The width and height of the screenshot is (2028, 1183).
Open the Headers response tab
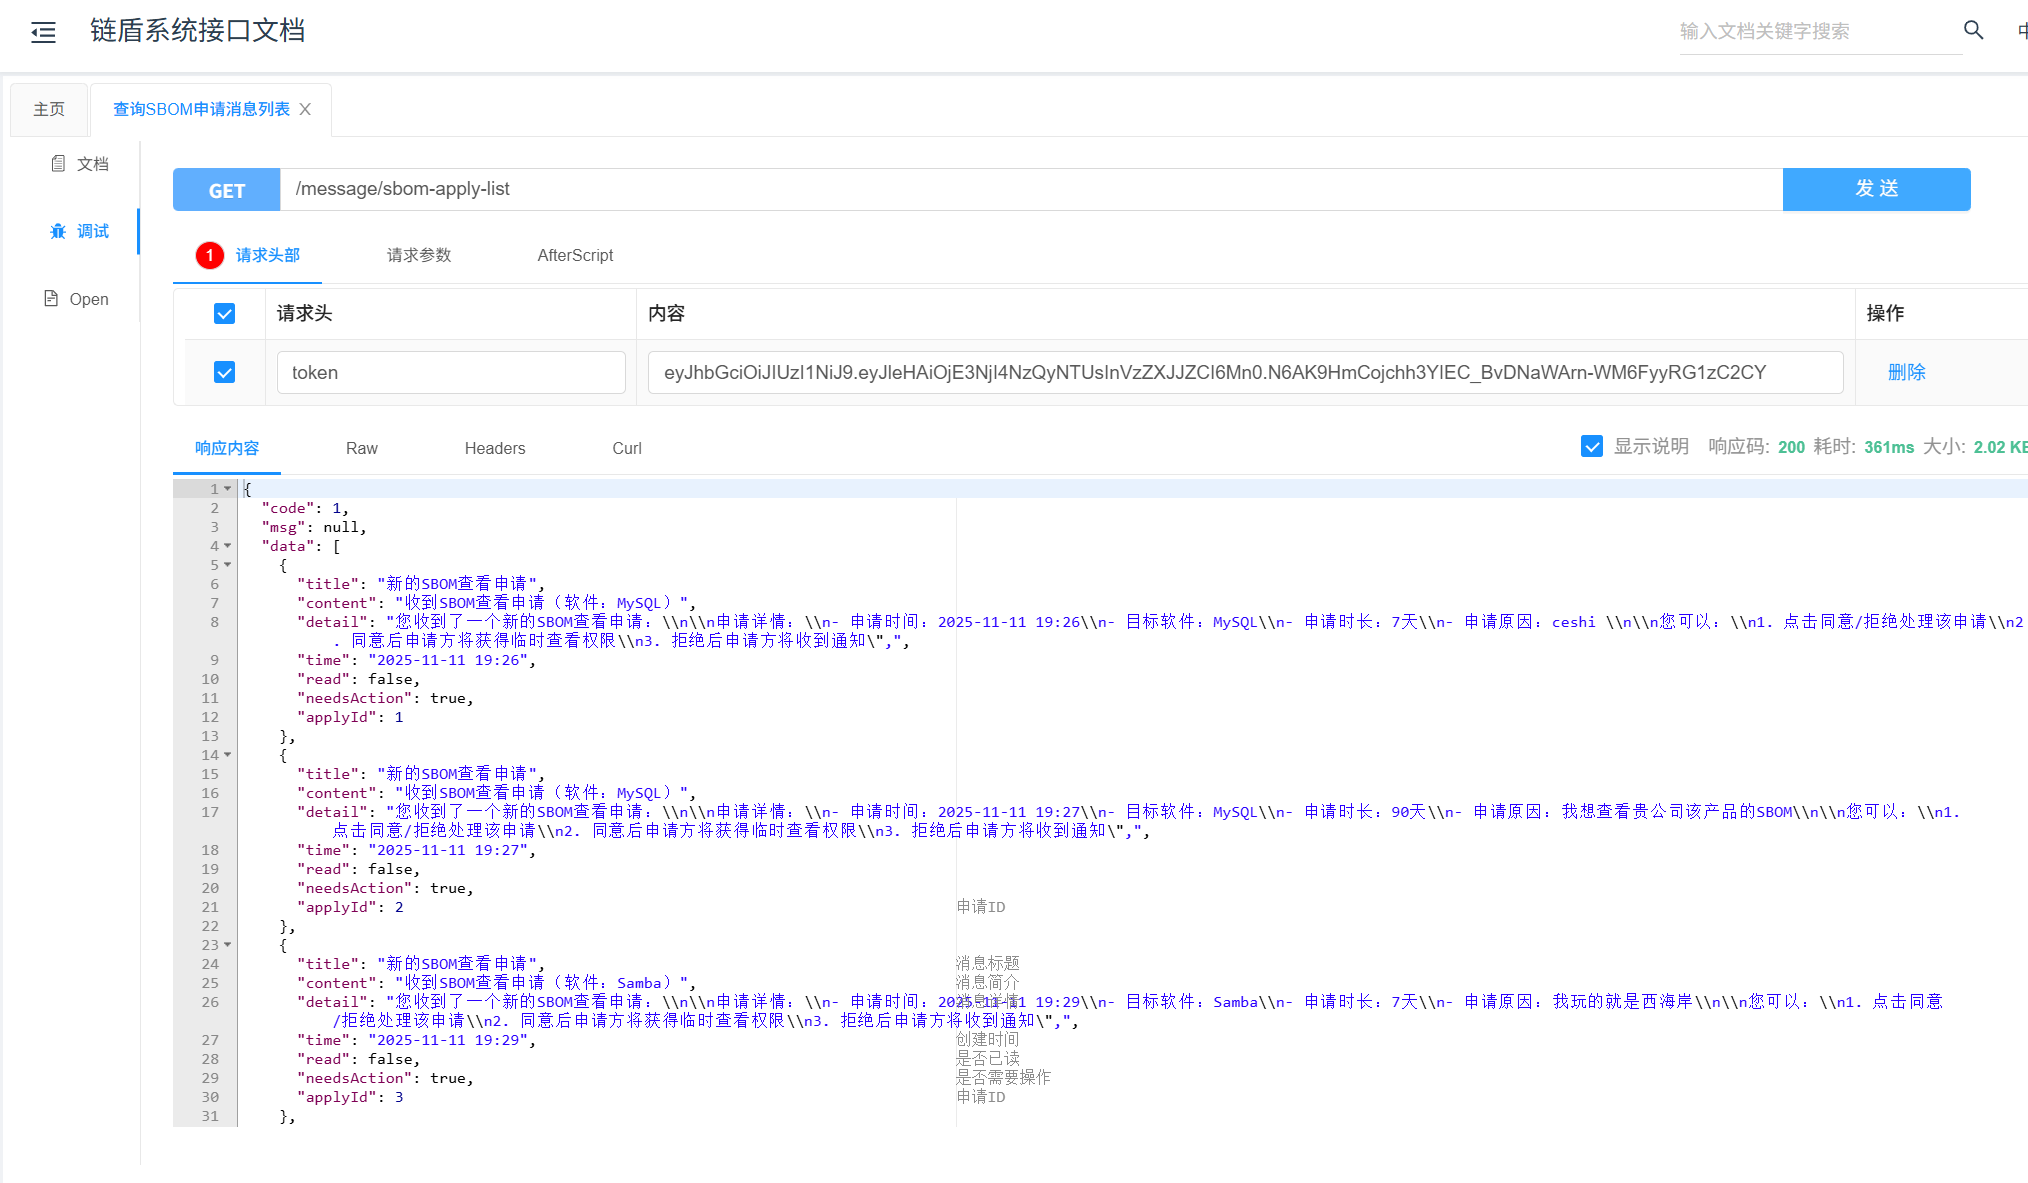(494, 448)
